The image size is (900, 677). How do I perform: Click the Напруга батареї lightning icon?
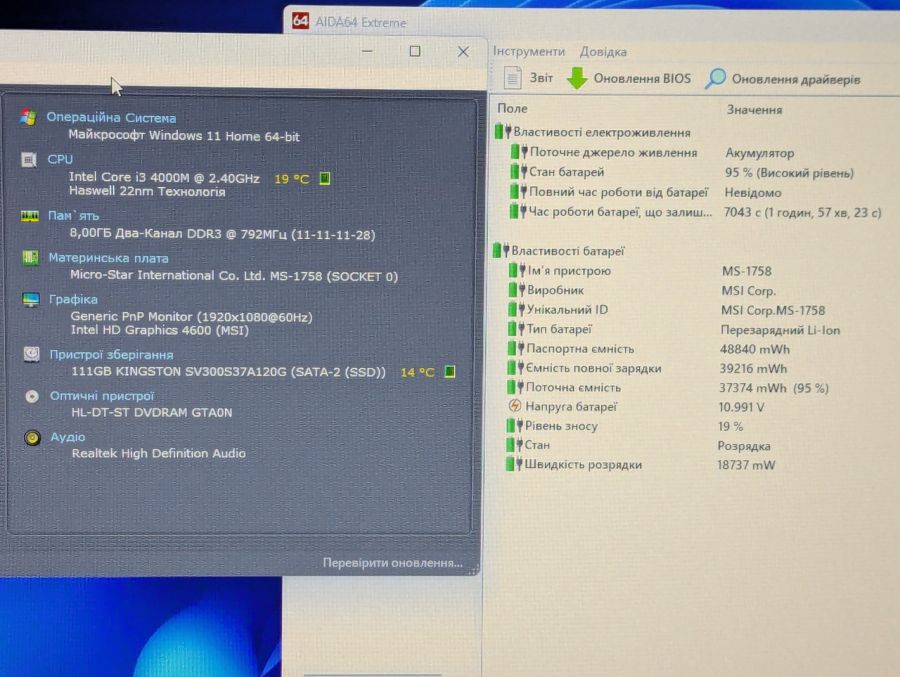[x=514, y=406]
